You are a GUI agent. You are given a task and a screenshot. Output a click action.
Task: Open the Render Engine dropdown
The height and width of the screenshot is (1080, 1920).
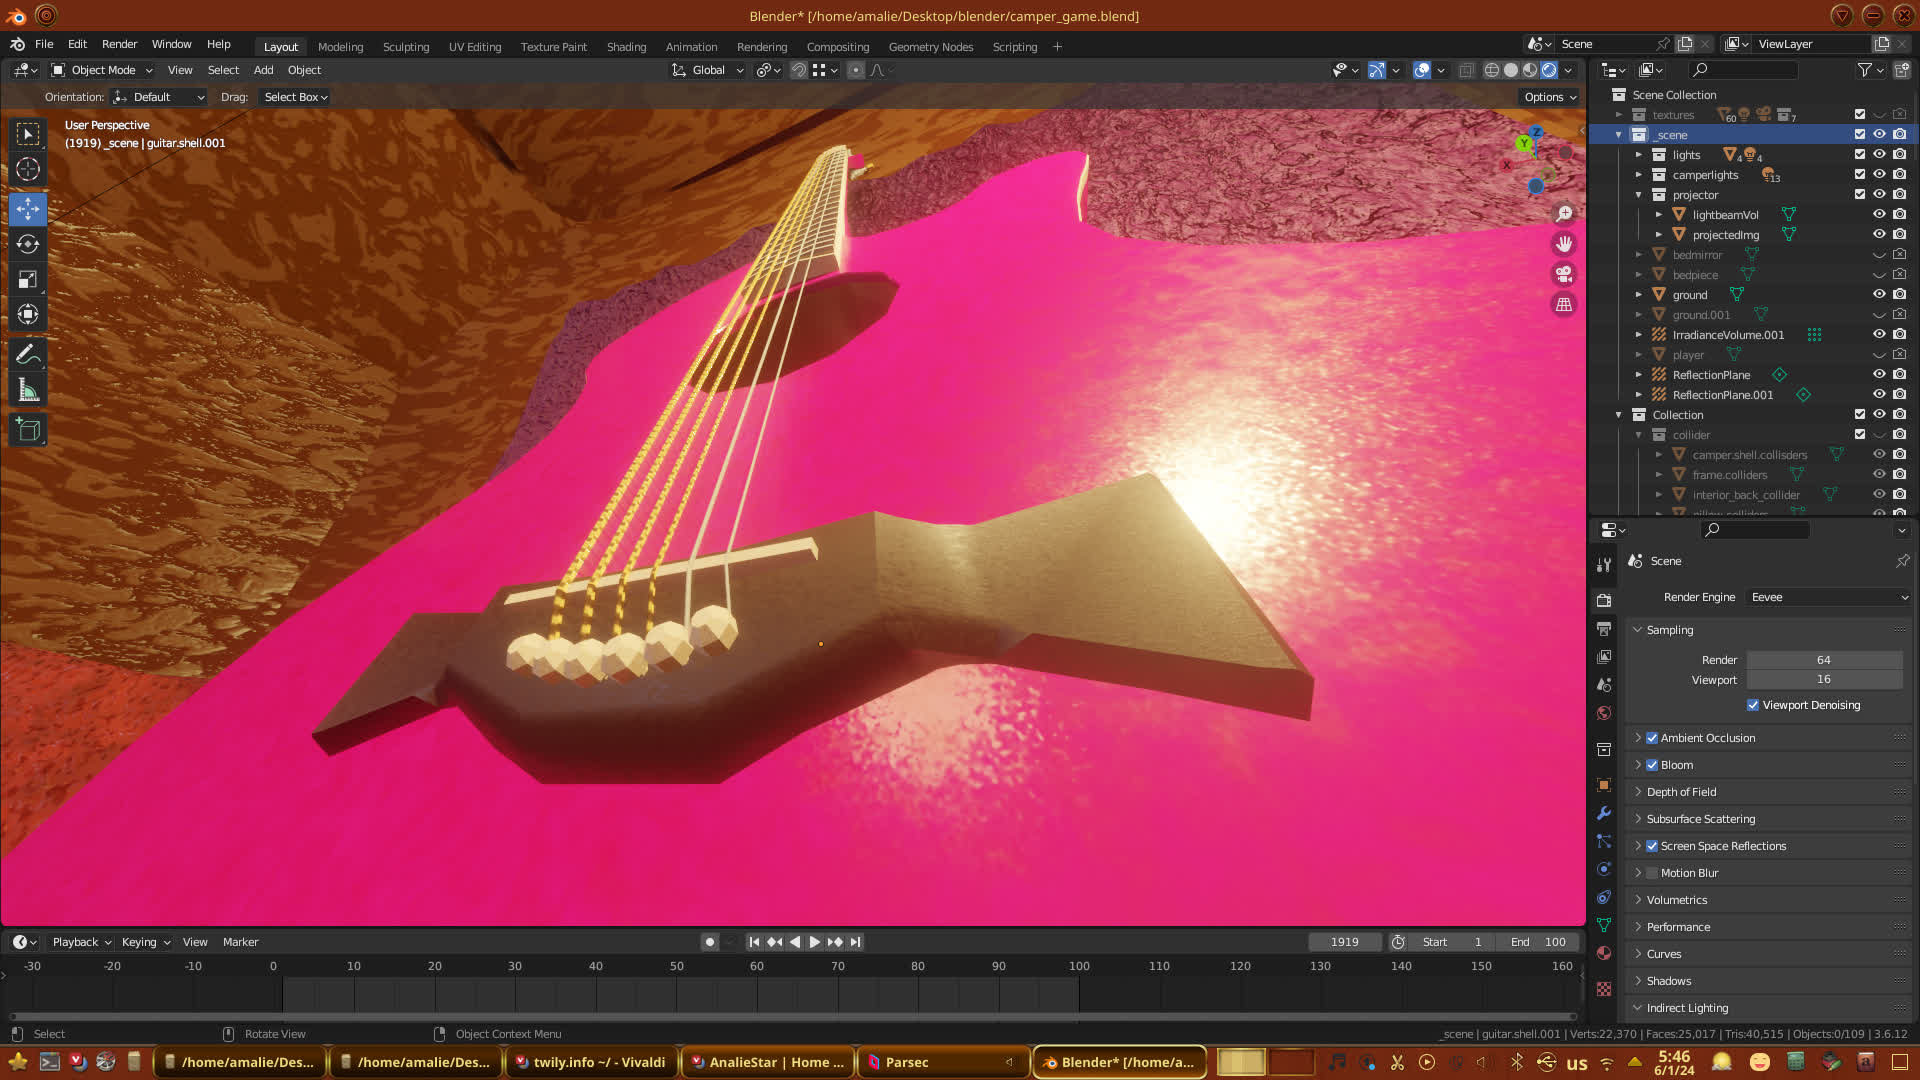point(1828,597)
